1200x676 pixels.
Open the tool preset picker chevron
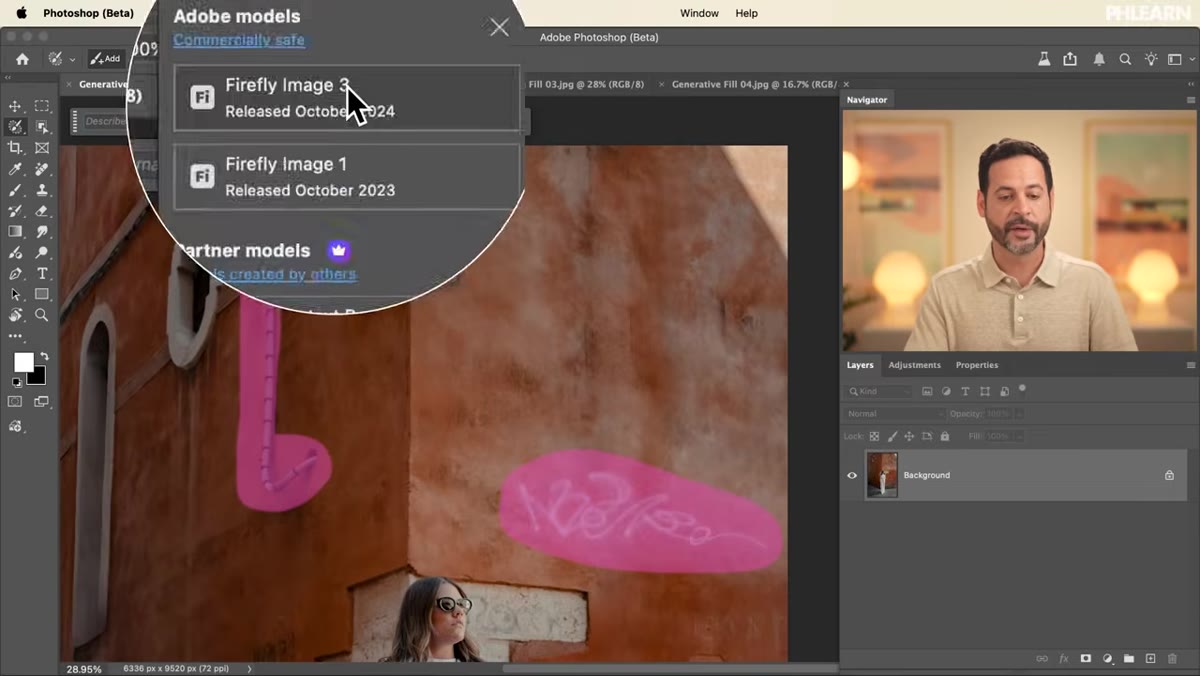pos(73,60)
